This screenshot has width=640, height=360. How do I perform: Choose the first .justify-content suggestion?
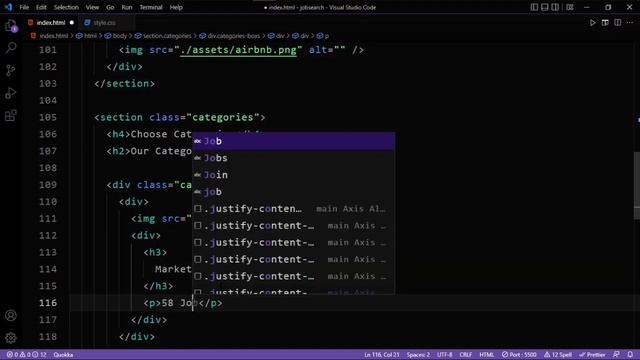point(293,209)
